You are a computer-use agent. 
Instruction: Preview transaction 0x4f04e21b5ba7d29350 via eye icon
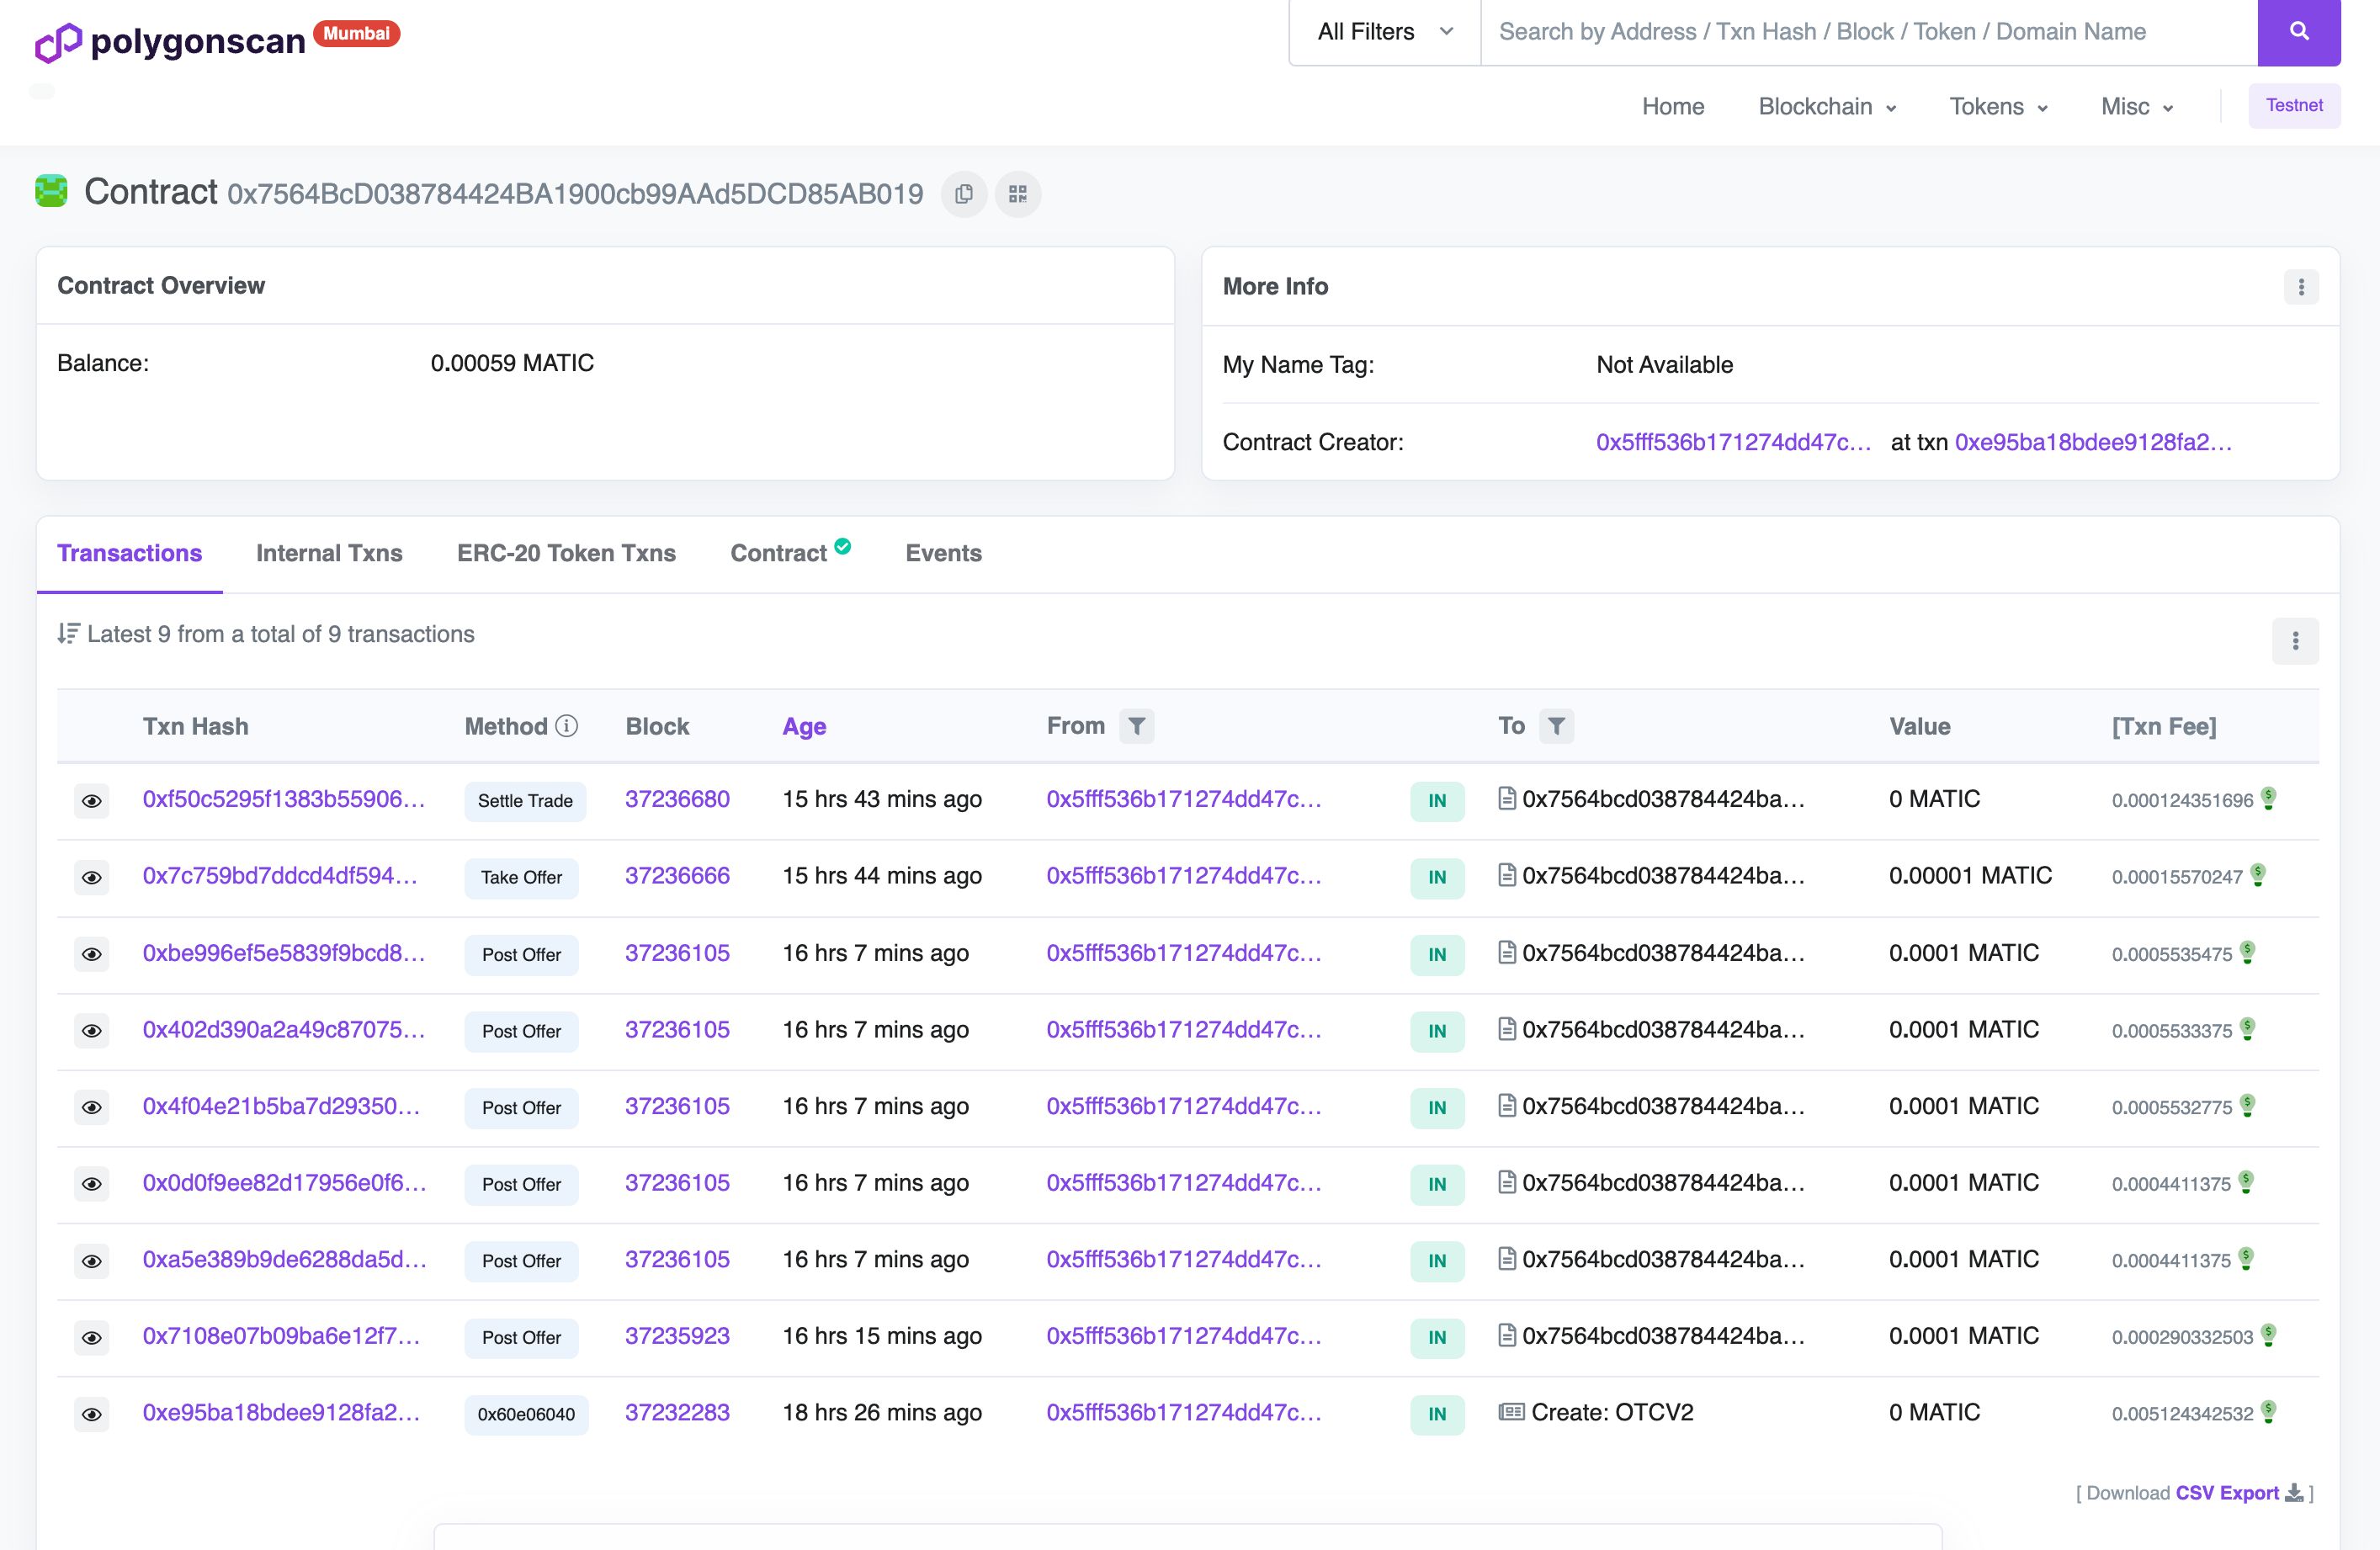pyautogui.click(x=91, y=1108)
